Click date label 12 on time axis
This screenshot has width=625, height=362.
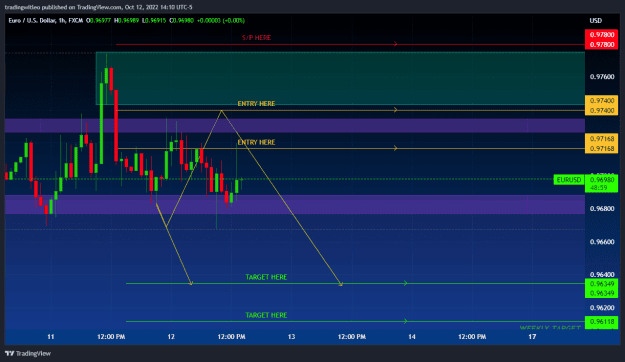(x=171, y=337)
